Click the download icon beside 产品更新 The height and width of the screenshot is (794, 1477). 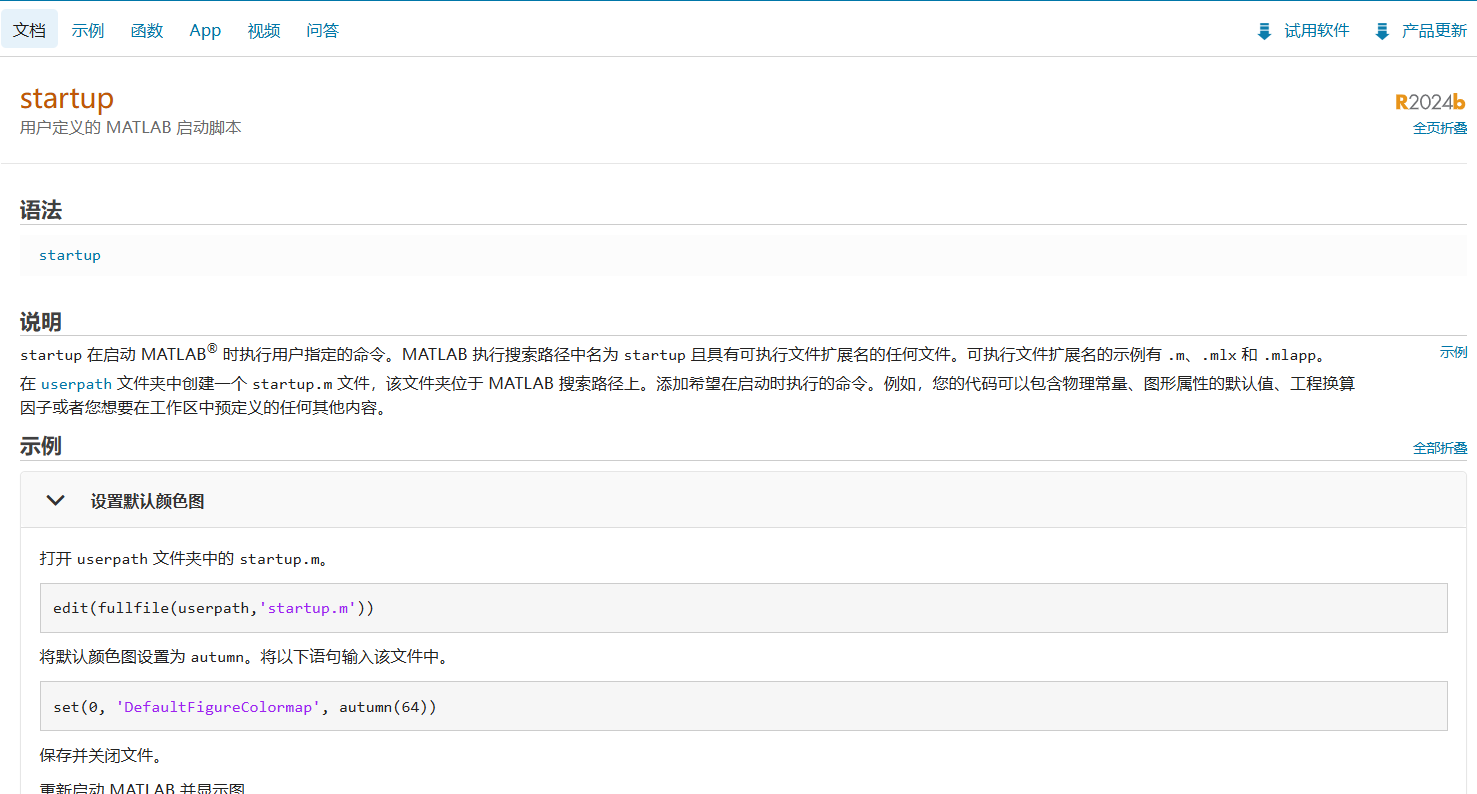pos(1382,31)
